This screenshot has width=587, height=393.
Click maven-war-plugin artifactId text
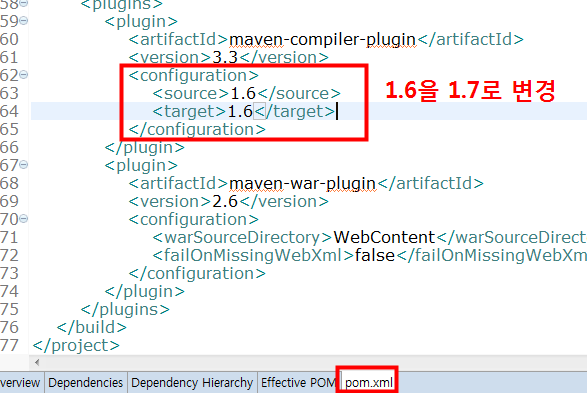pyautogui.click(x=302, y=183)
